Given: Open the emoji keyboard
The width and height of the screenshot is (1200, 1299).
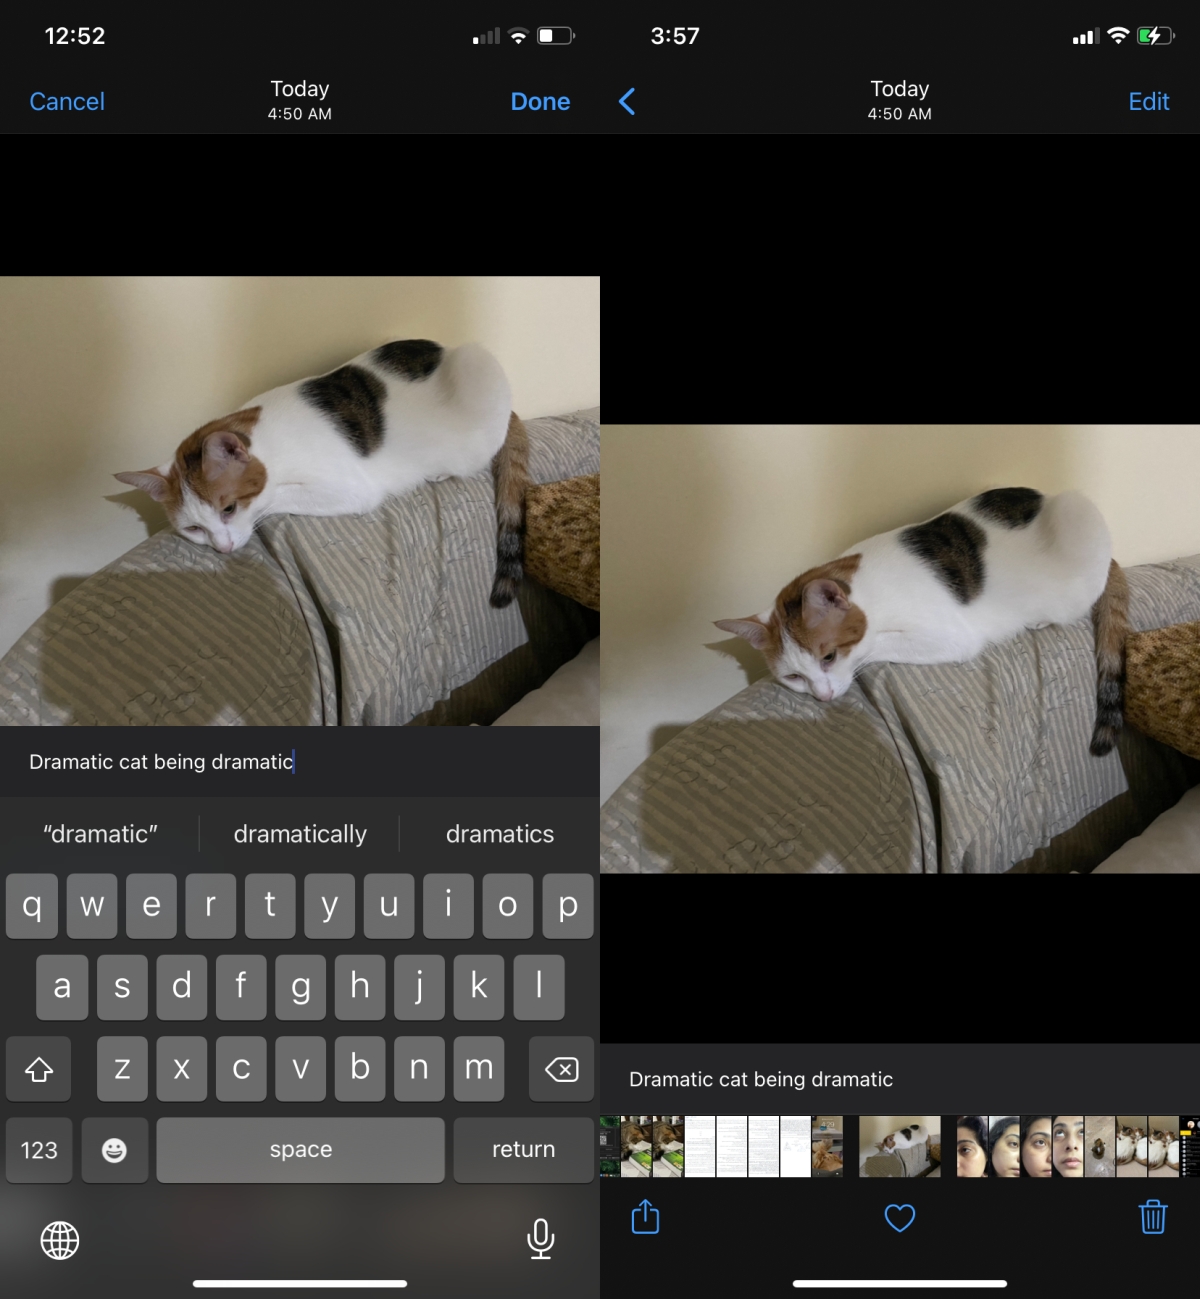Looking at the screenshot, I should pos(114,1150).
